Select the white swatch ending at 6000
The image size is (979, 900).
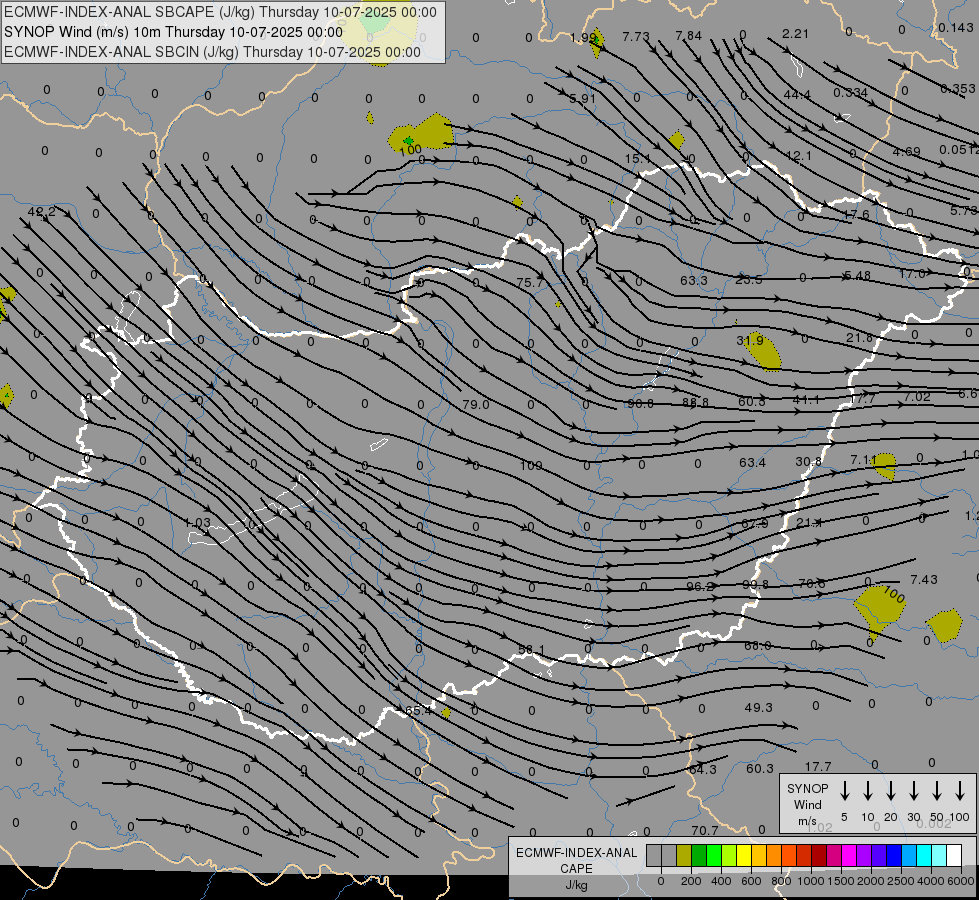pyautogui.click(x=953, y=856)
